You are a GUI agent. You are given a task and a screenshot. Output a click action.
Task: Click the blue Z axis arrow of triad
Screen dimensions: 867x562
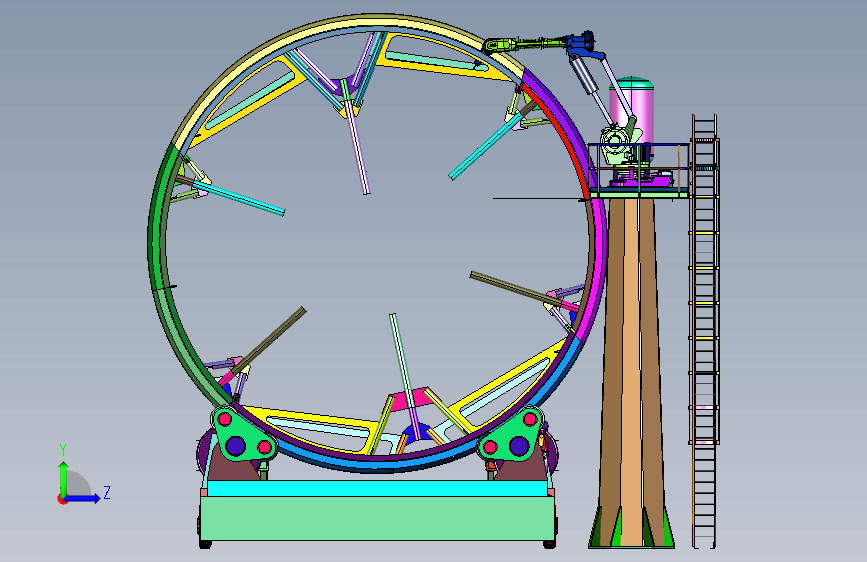(x=83, y=499)
